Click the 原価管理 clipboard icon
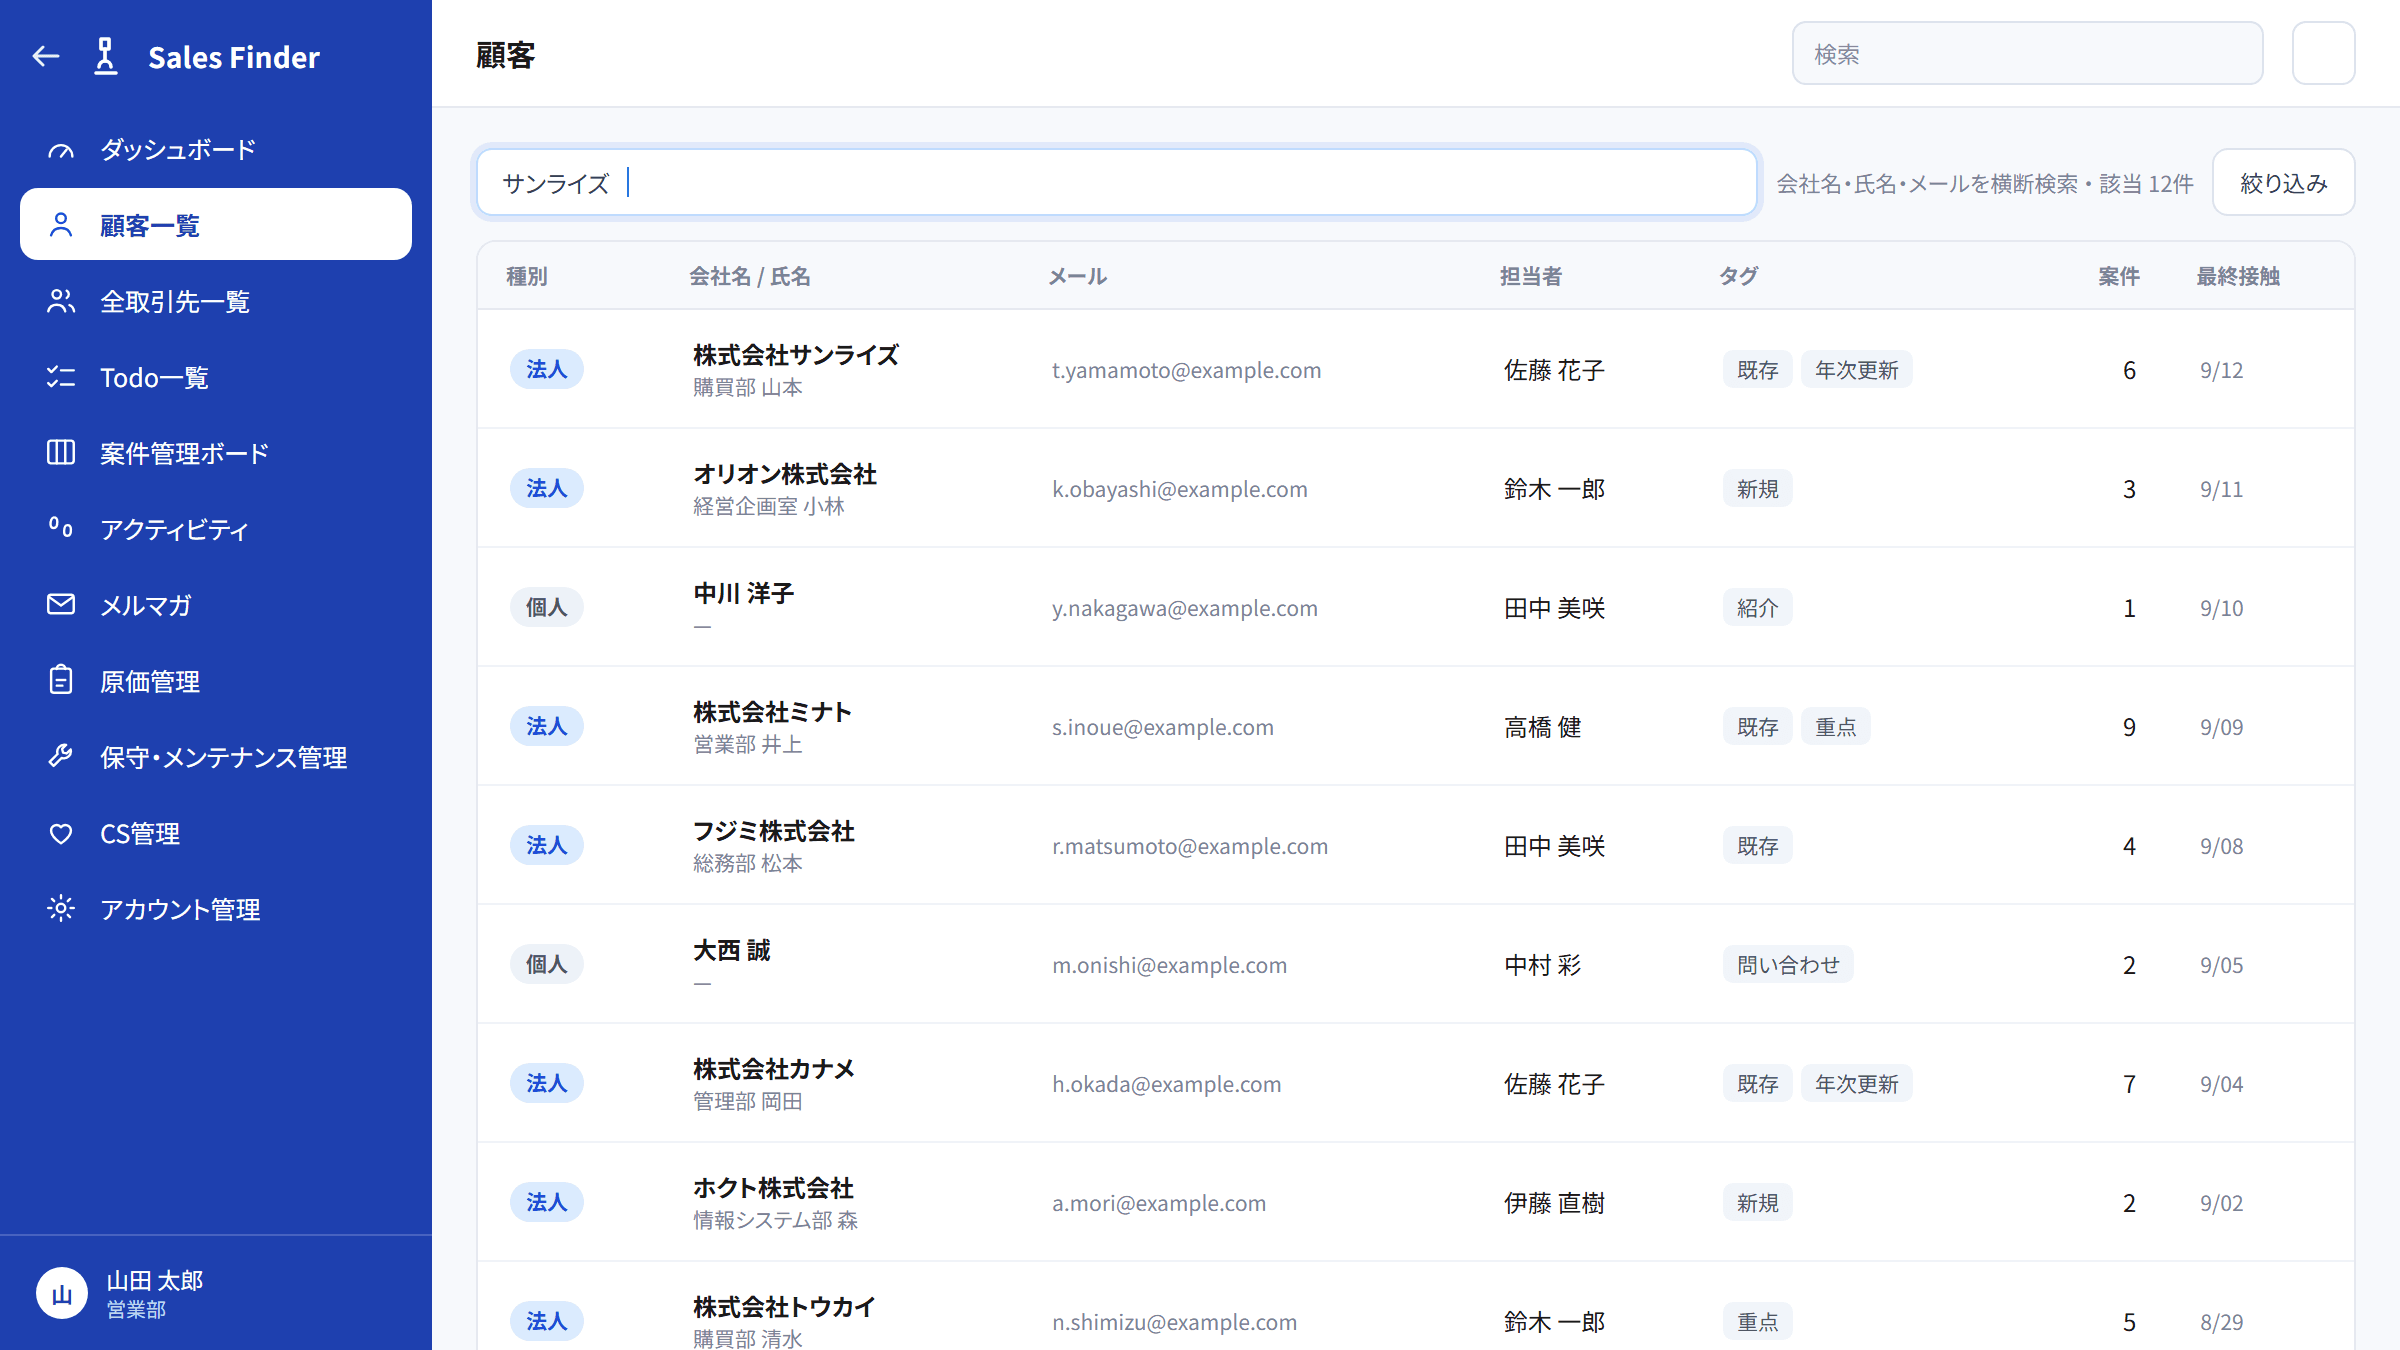The image size is (2400, 1350). 61,680
